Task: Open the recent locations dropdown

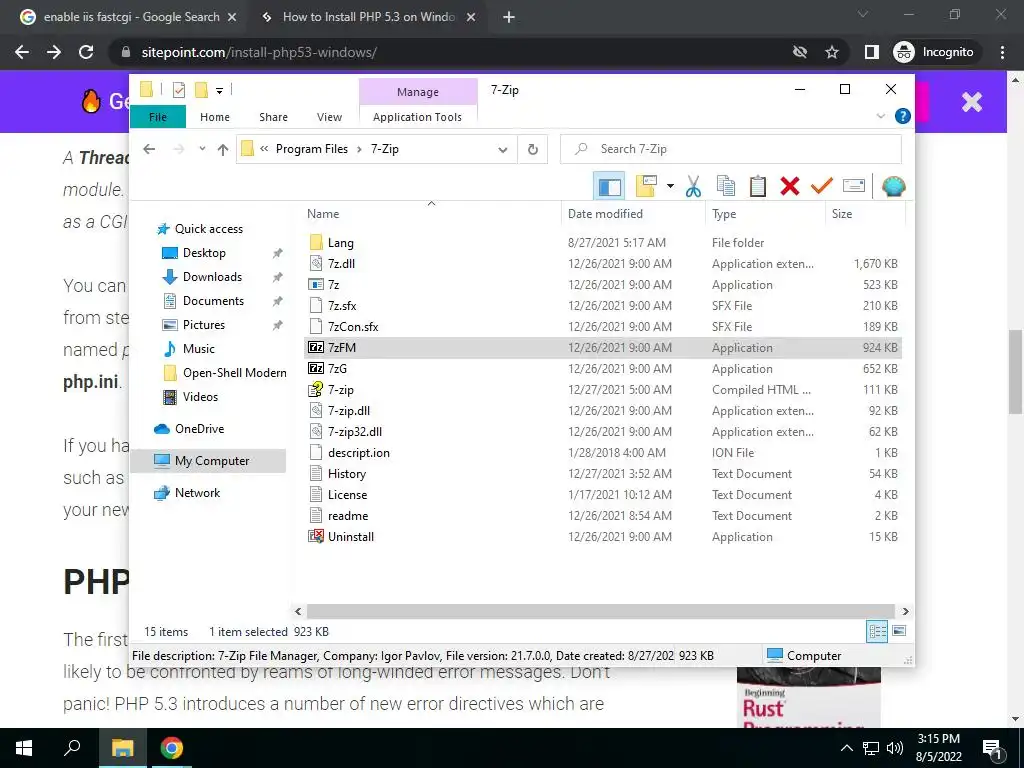Action: (202, 149)
